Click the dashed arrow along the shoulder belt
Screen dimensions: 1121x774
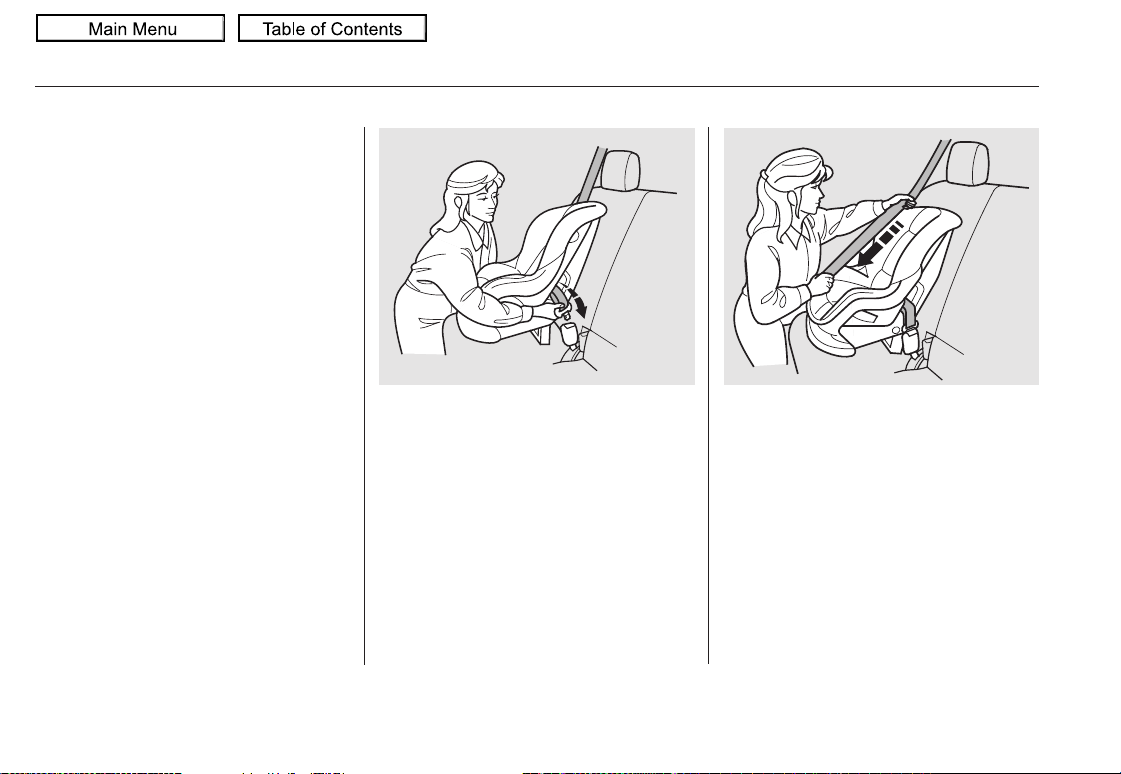coord(878,247)
